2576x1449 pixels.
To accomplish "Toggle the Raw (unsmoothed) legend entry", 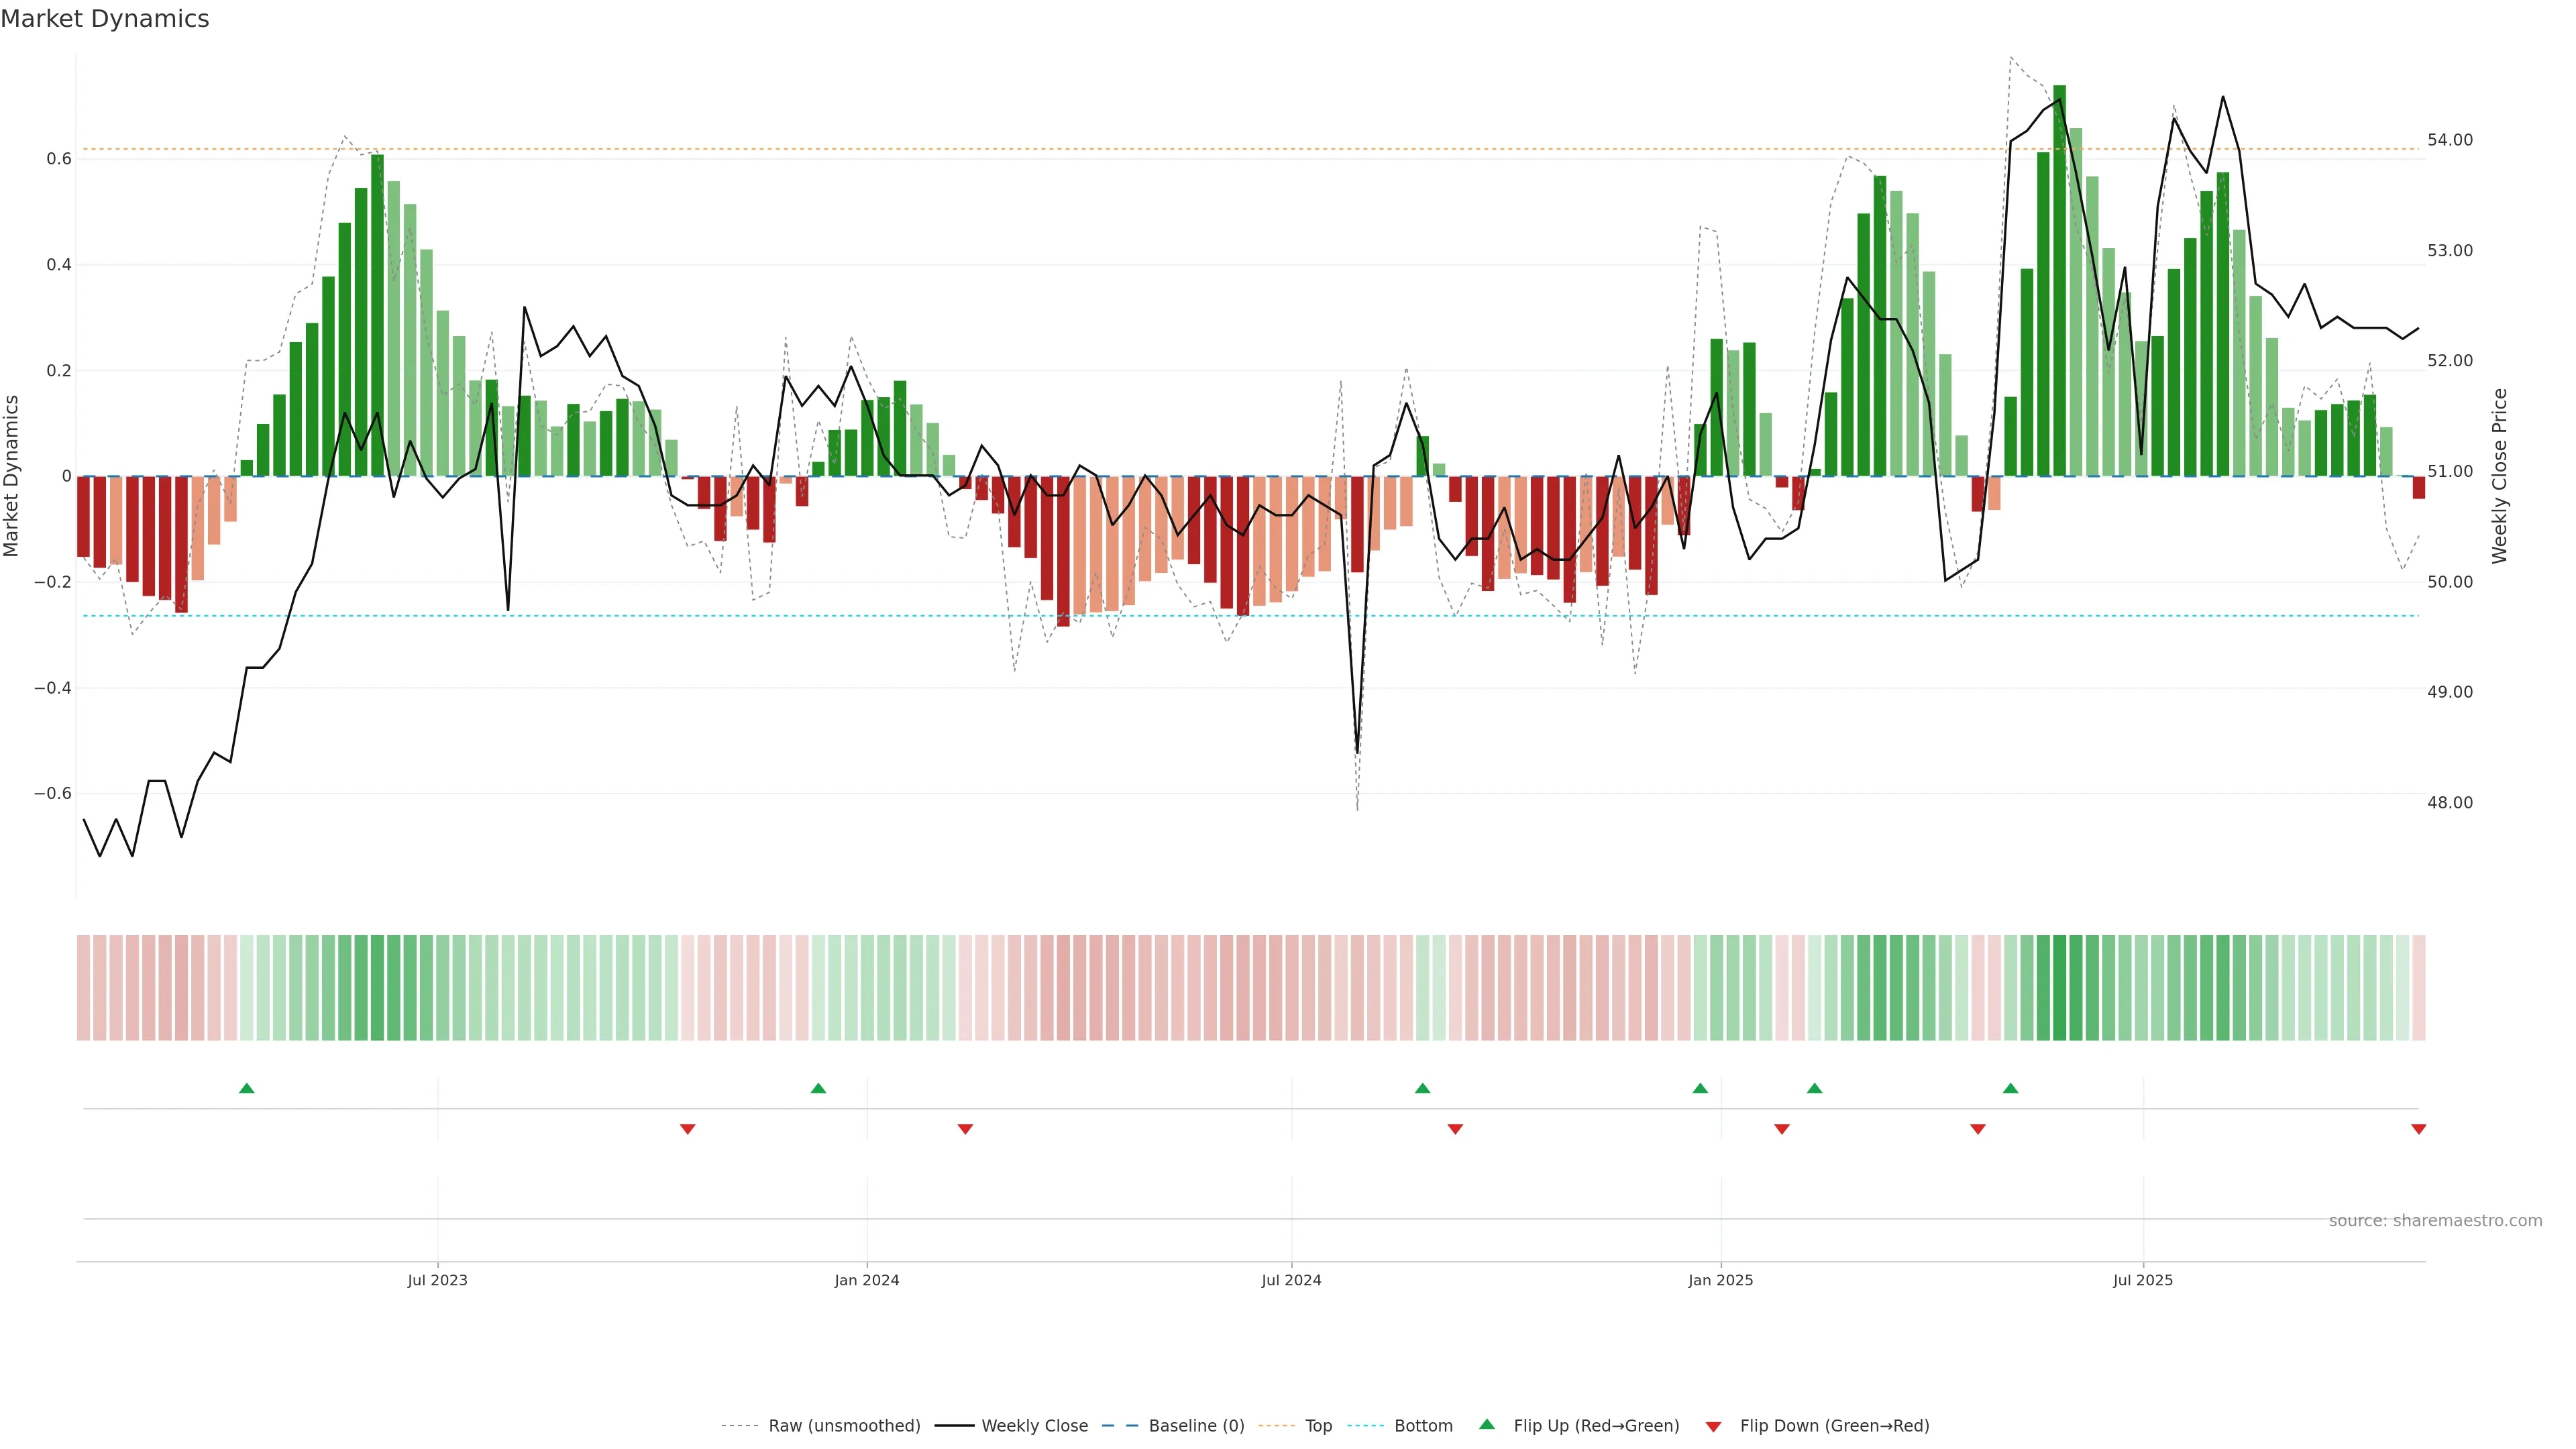I will 843,1426.
